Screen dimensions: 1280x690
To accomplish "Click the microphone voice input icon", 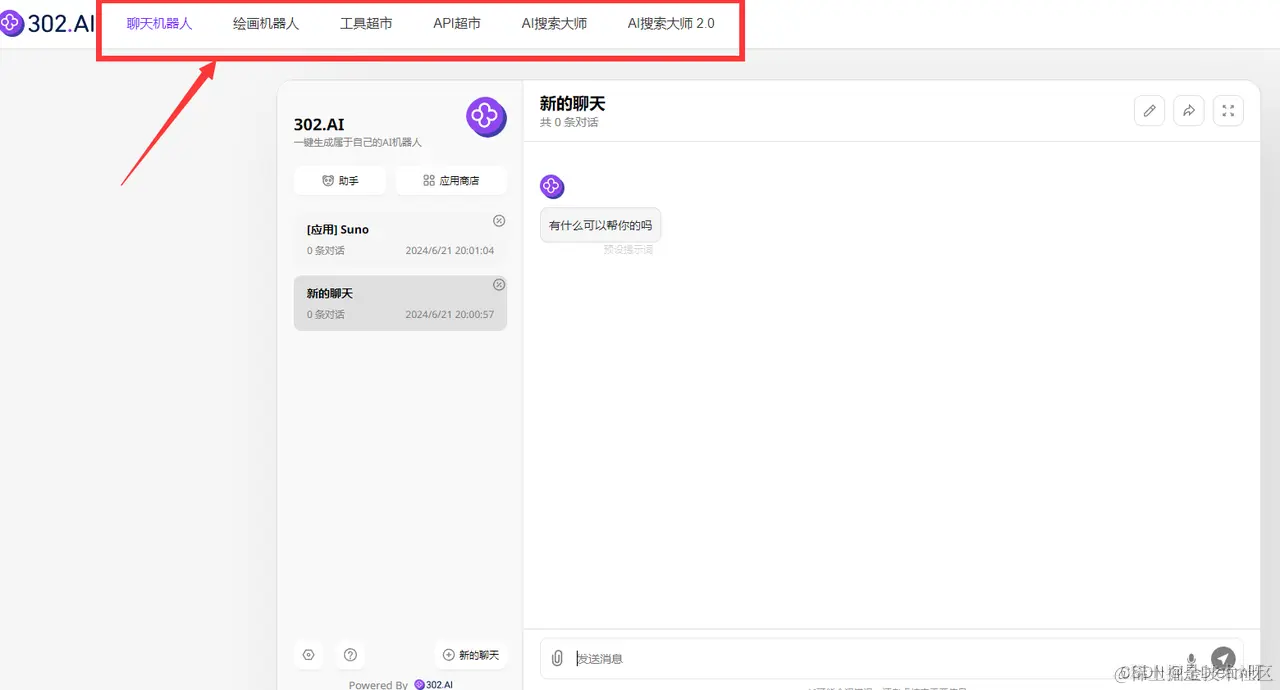I will click(1191, 658).
